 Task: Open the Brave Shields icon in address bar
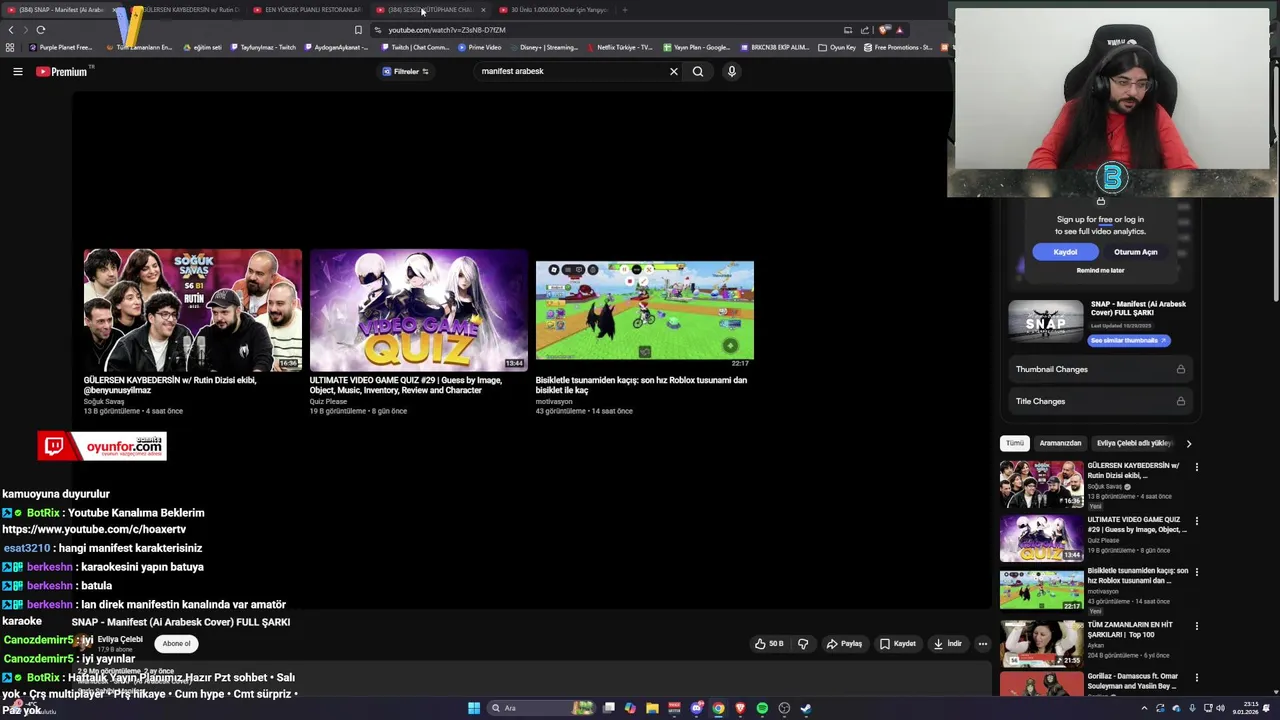pyautogui.click(x=883, y=30)
